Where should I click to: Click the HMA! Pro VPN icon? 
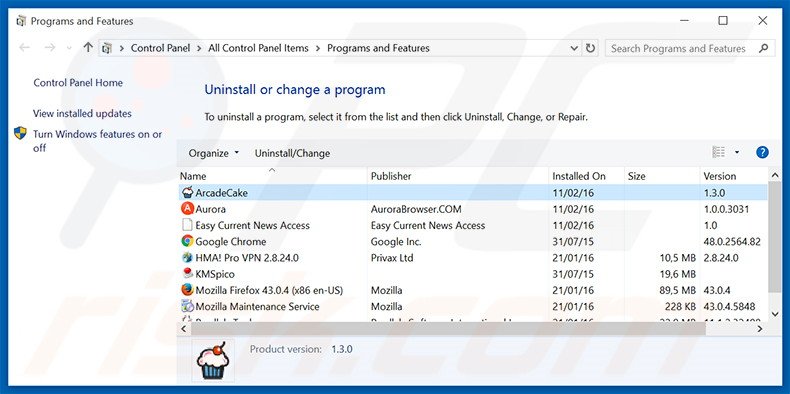point(187,257)
